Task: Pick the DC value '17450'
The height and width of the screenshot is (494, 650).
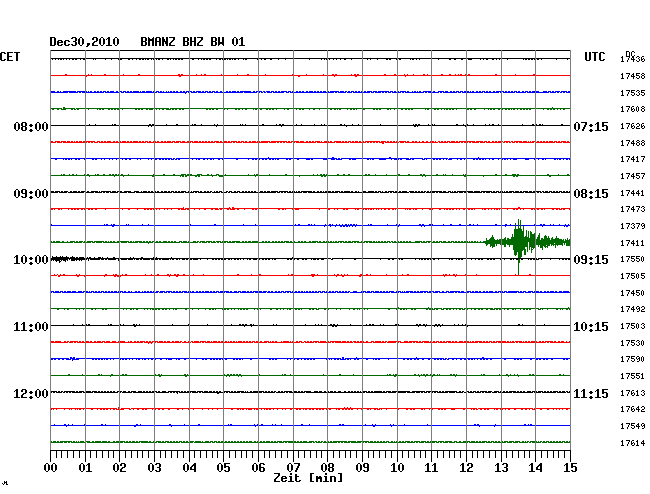Action: pyautogui.click(x=633, y=293)
